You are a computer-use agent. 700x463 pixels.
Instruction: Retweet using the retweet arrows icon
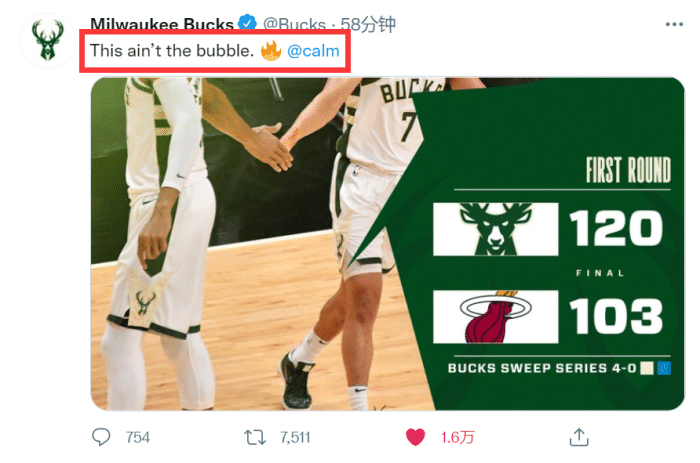point(254,437)
